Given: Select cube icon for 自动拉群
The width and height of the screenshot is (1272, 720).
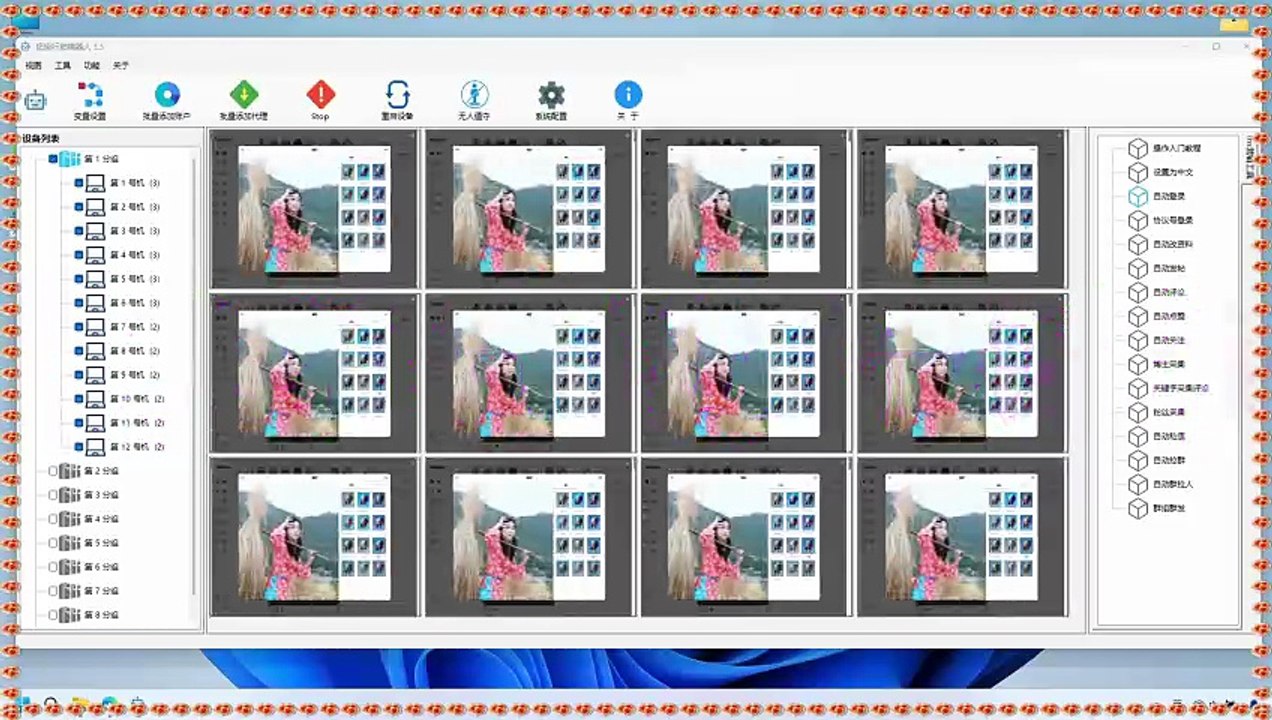Looking at the screenshot, I should 1138,460.
